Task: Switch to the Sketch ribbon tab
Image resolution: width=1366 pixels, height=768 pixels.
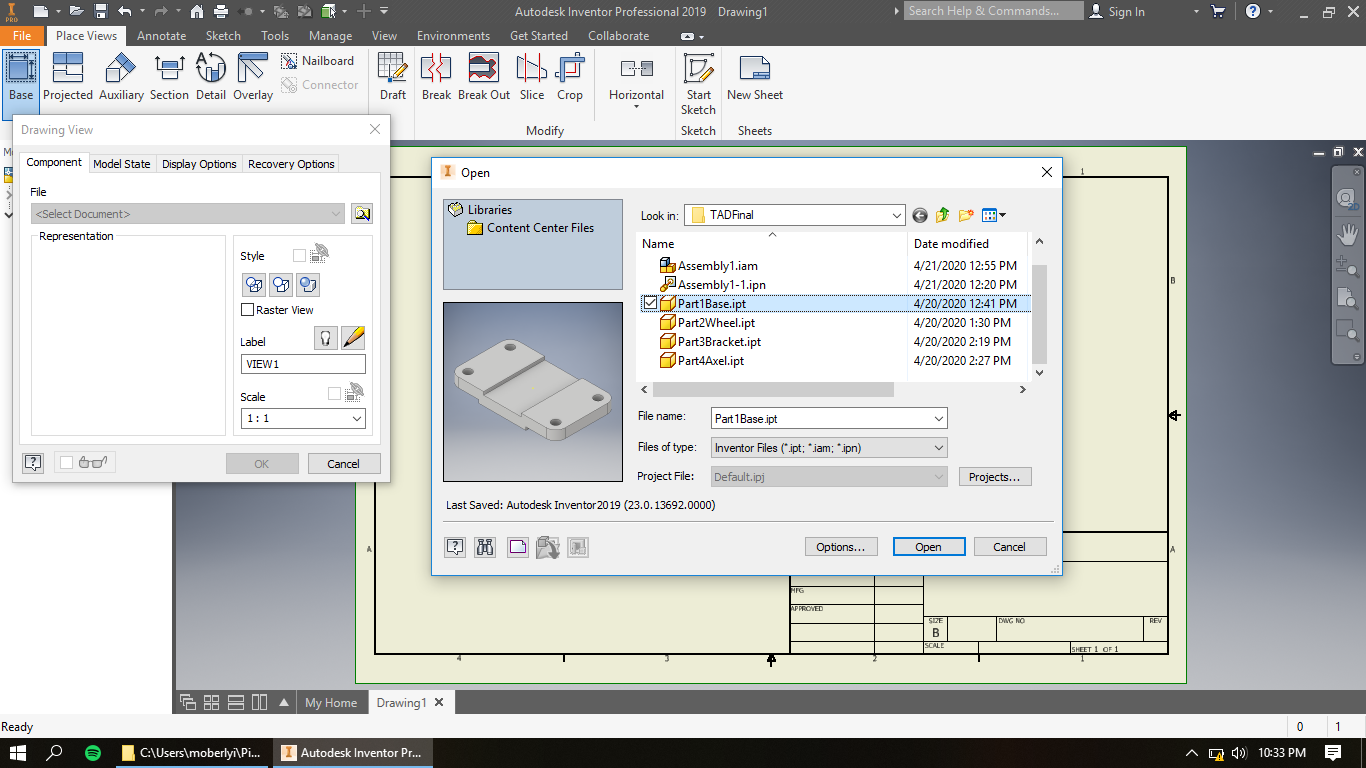Action: [223, 35]
